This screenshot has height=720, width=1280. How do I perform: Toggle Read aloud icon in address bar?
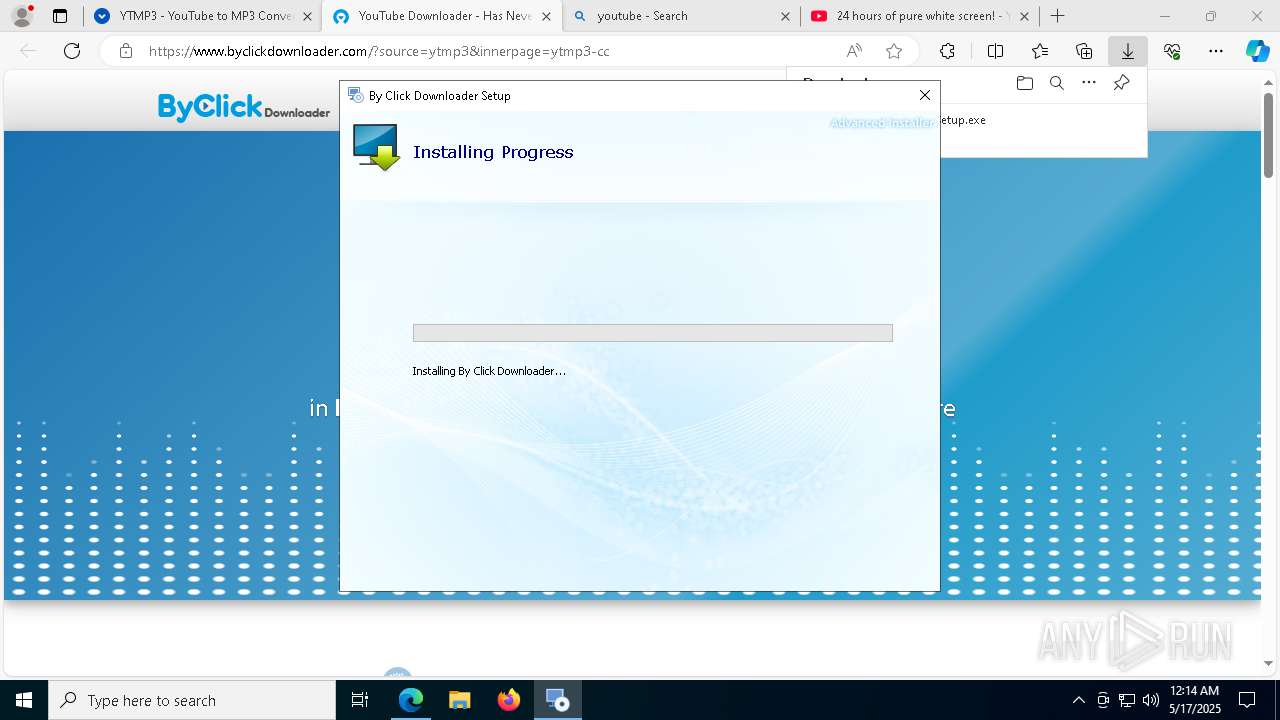click(x=854, y=51)
